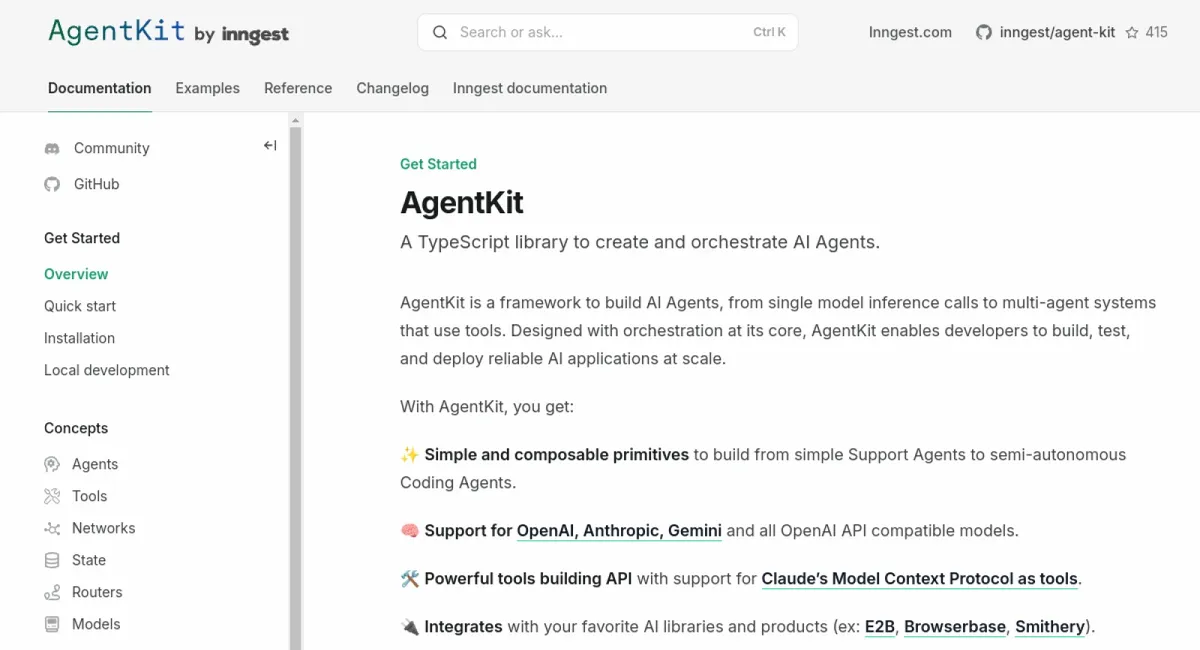
Task: Click the scroll up arrow of sidebar scrollbar
Action: tap(295, 120)
